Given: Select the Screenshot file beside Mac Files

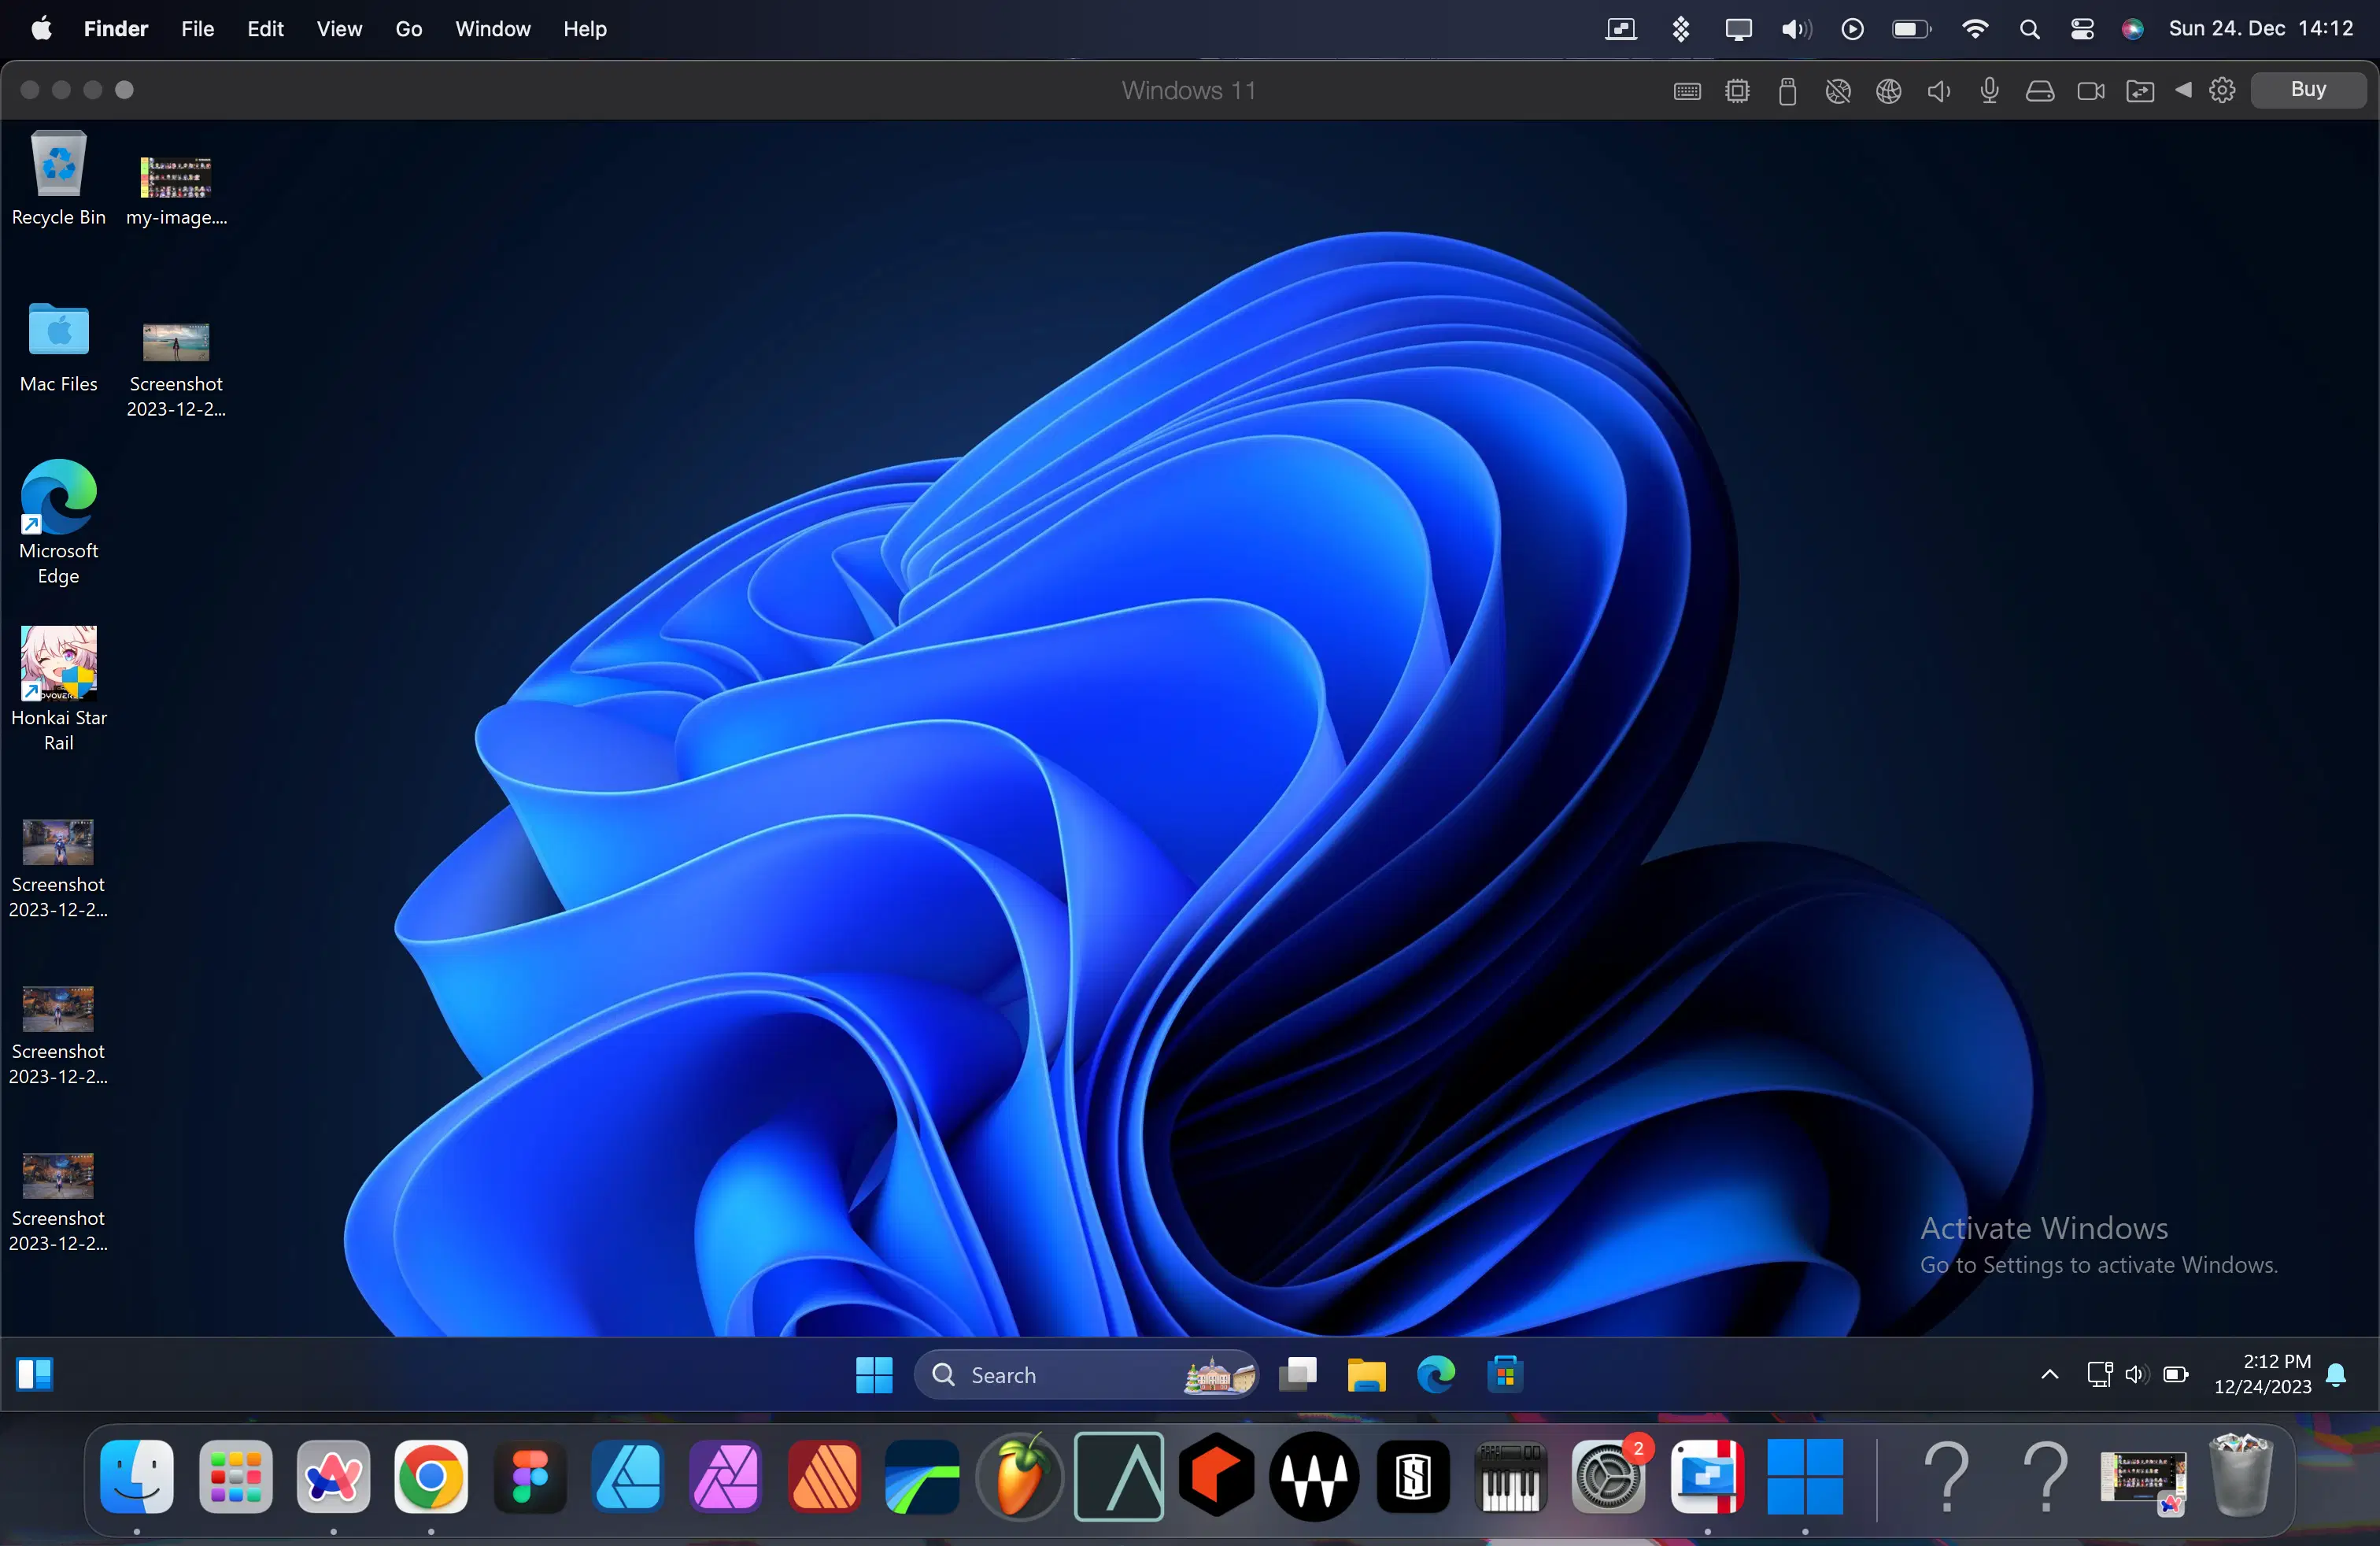Looking at the screenshot, I should tap(176, 368).
